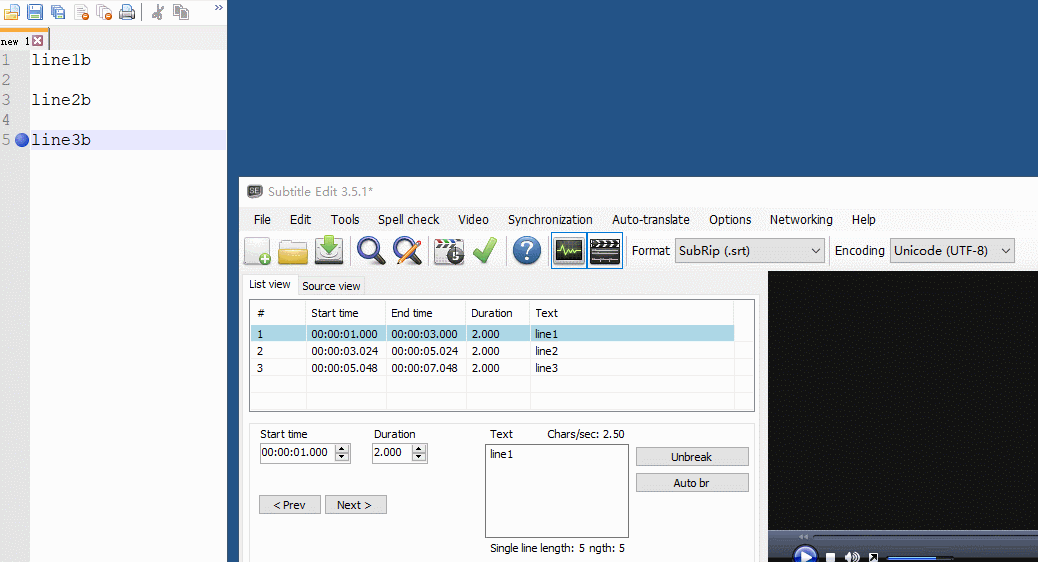Go to previous subtitle with Prev button
Viewport: 1038px width, 562px height.
pos(290,504)
